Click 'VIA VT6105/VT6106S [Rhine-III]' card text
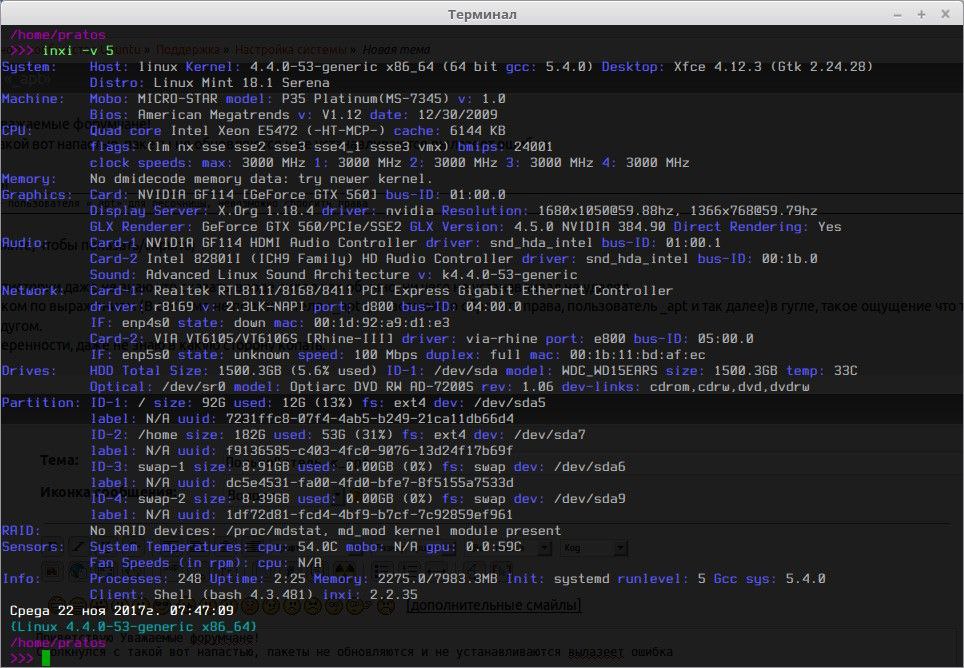This screenshot has width=964, height=668. tap(273, 338)
